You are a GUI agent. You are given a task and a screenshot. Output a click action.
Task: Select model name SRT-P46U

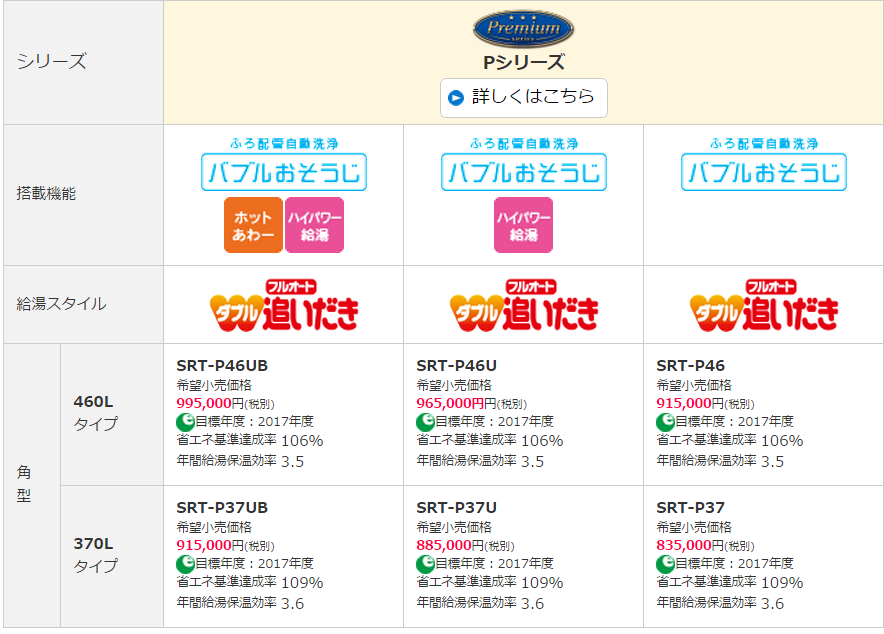457,366
